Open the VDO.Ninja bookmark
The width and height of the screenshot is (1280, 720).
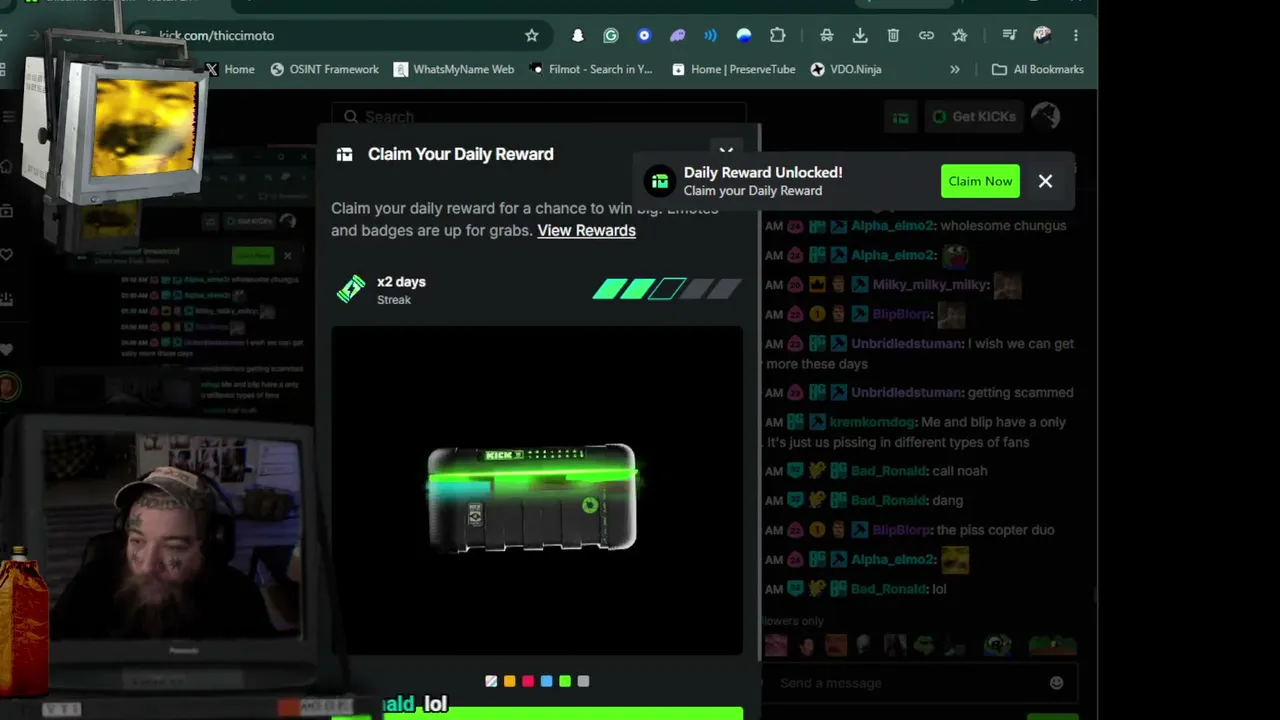coord(845,69)
